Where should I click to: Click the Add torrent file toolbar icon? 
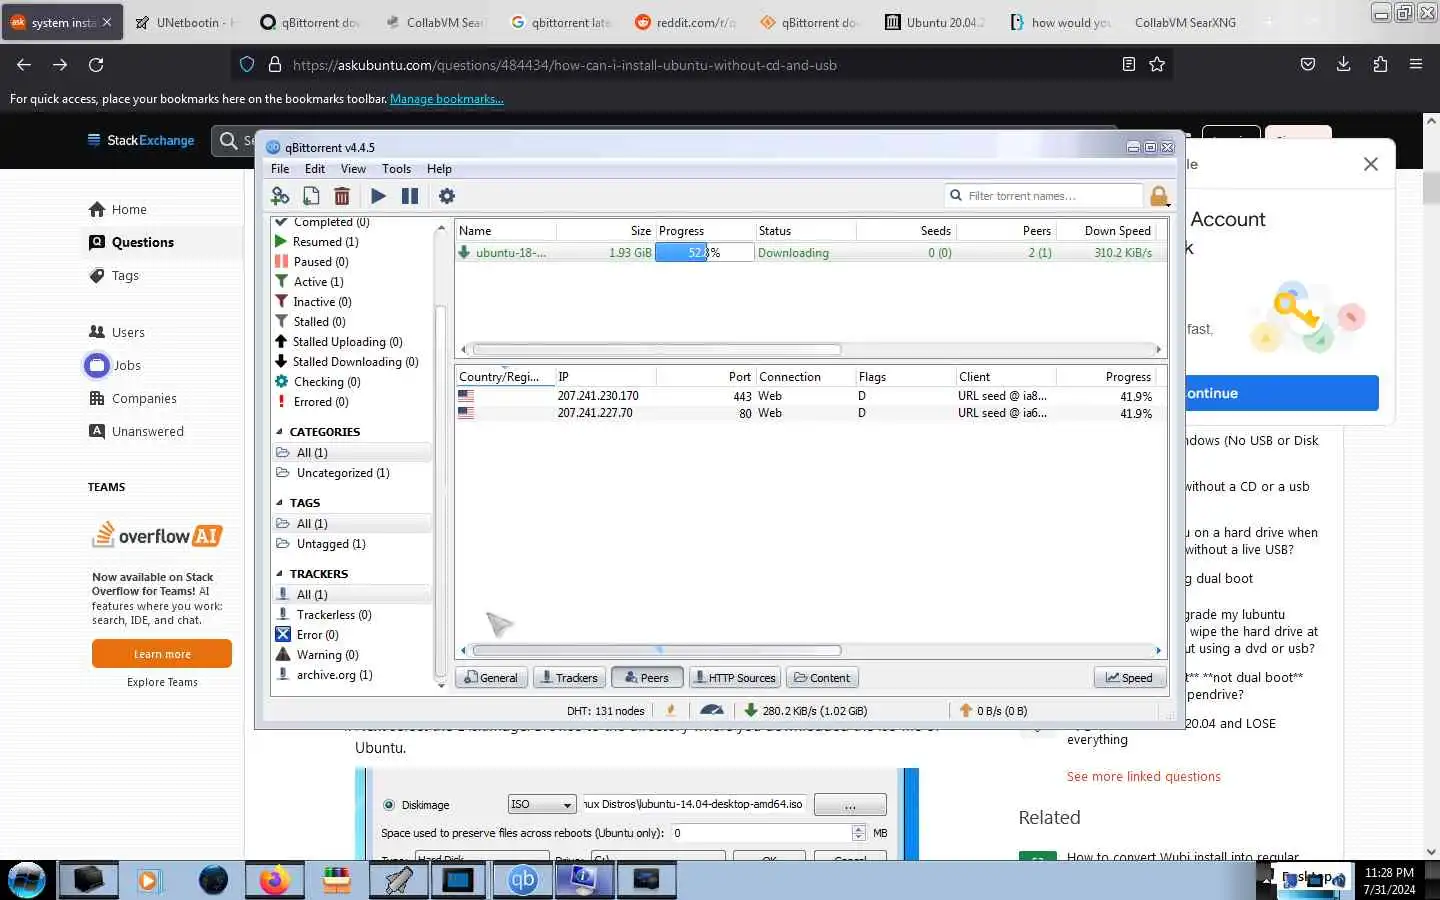tap(311, 196)
